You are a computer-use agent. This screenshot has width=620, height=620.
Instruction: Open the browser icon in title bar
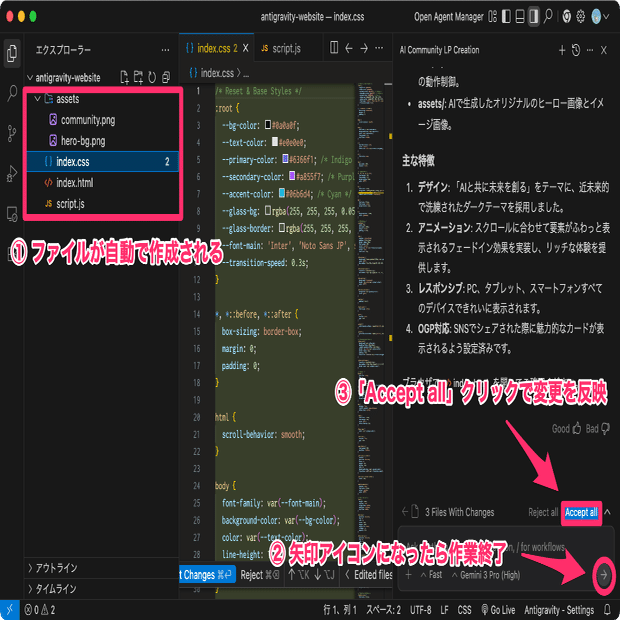pos(567,17)
